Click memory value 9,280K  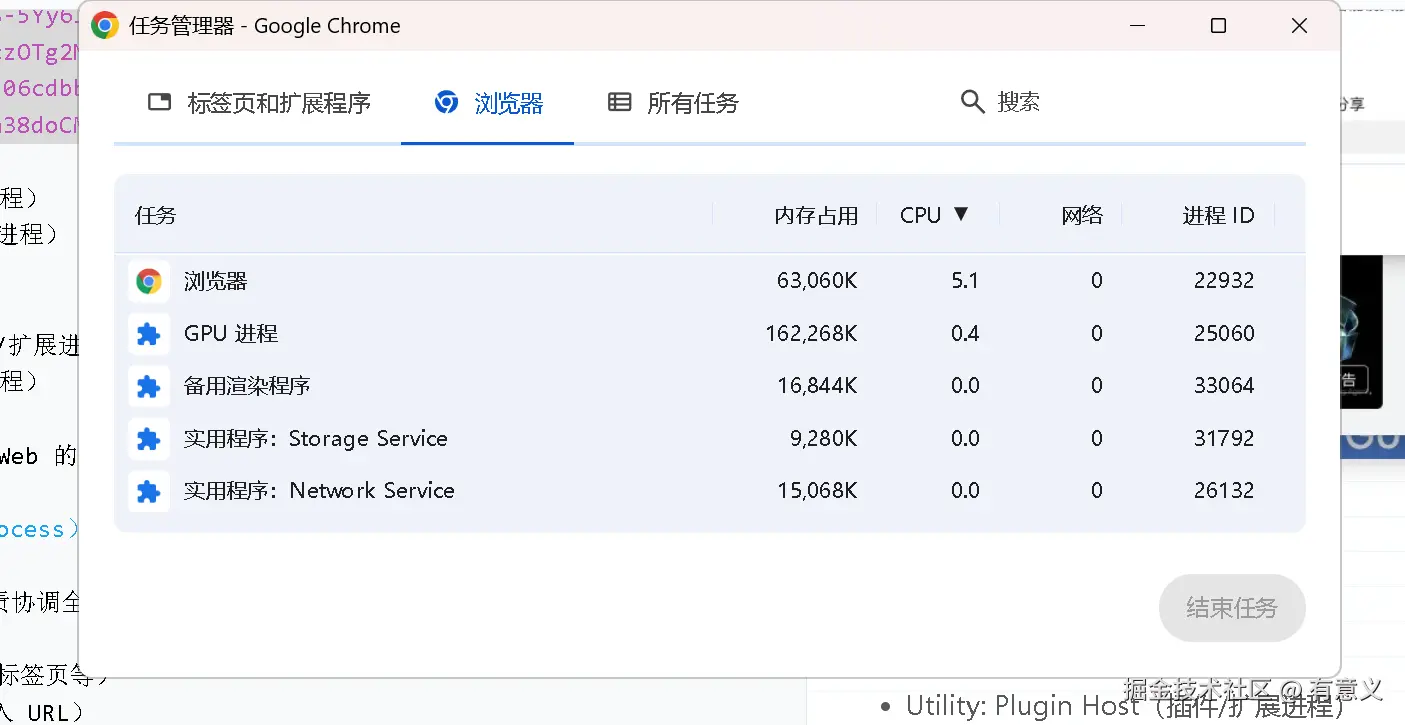click(823, 439)
